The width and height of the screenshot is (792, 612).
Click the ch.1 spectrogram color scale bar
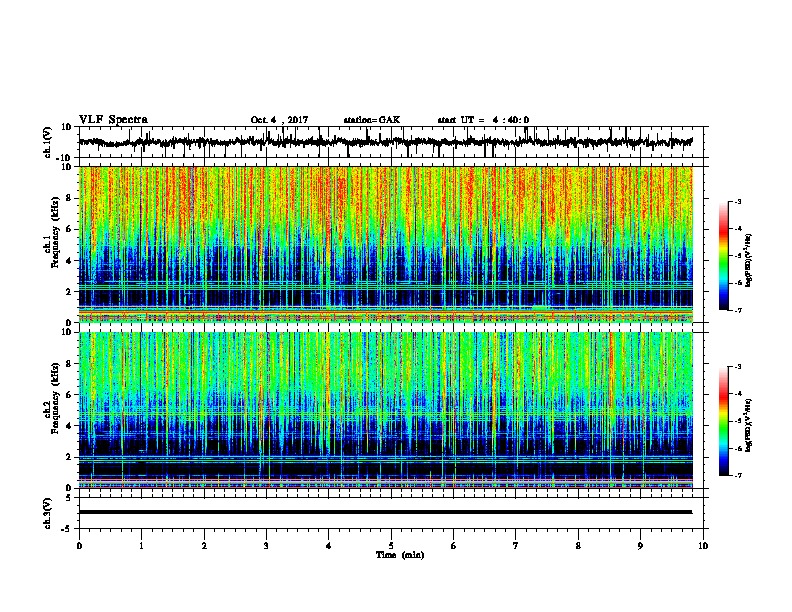(x=724, y=256)
